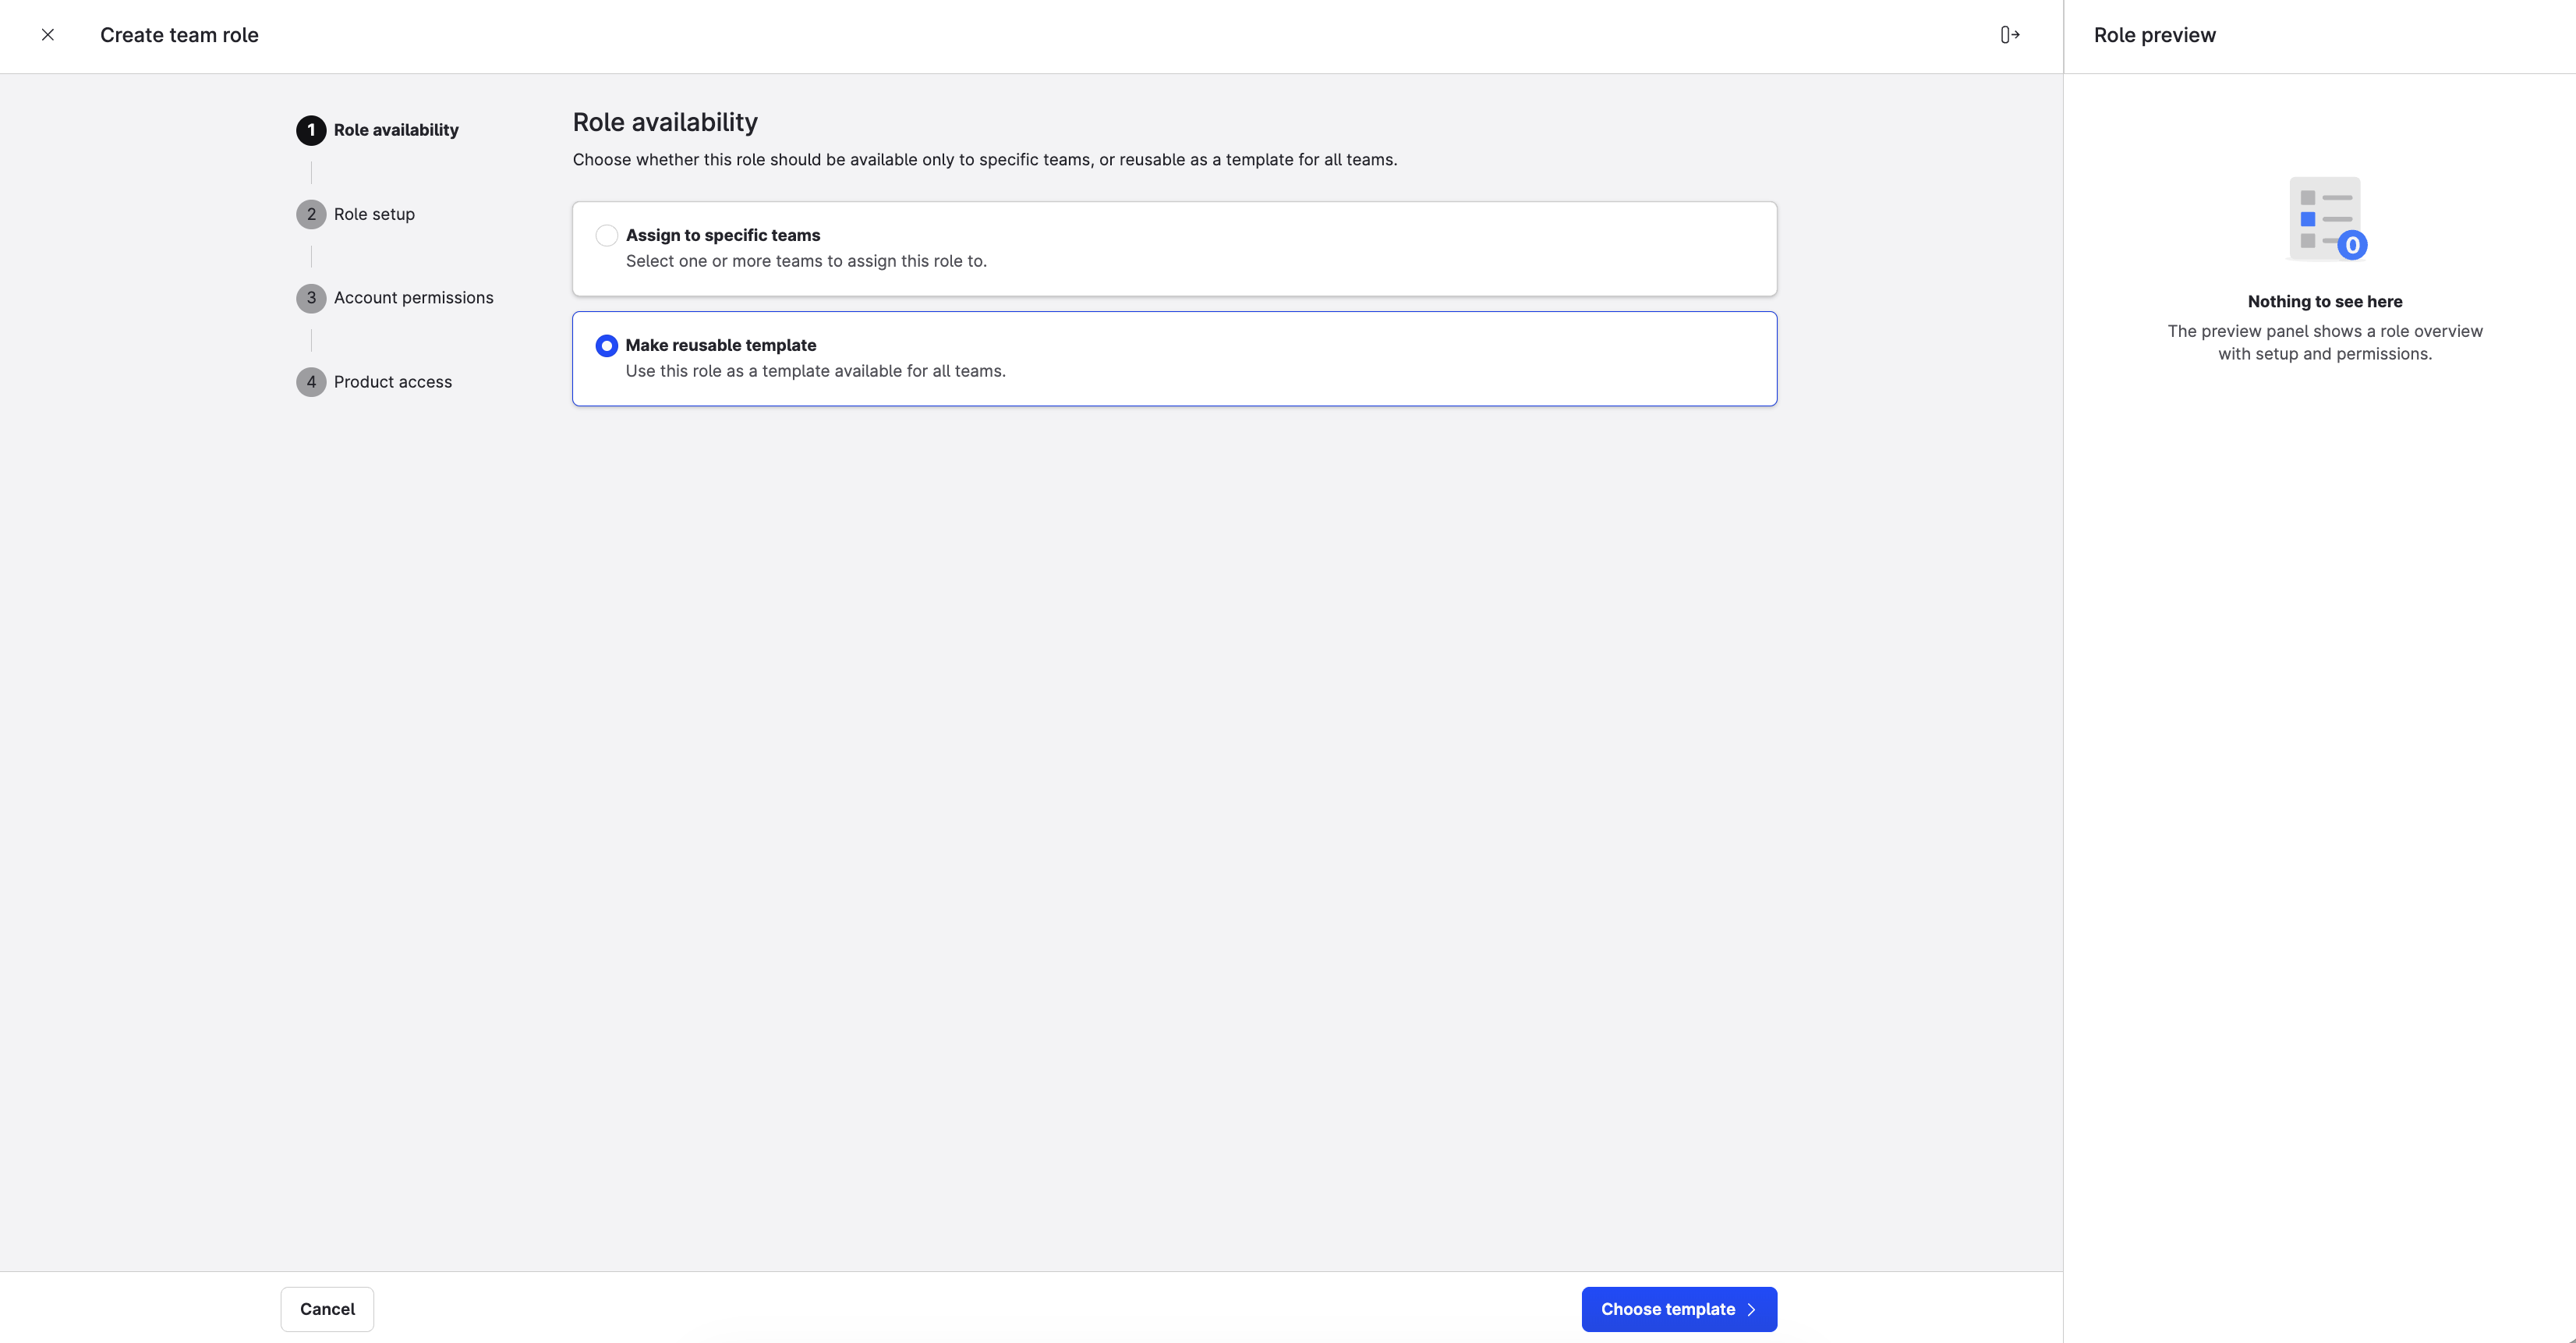Screen dimensions: 2576x1343
Task: Click the Role preview panel heading
Action: tap(2154, 35)
